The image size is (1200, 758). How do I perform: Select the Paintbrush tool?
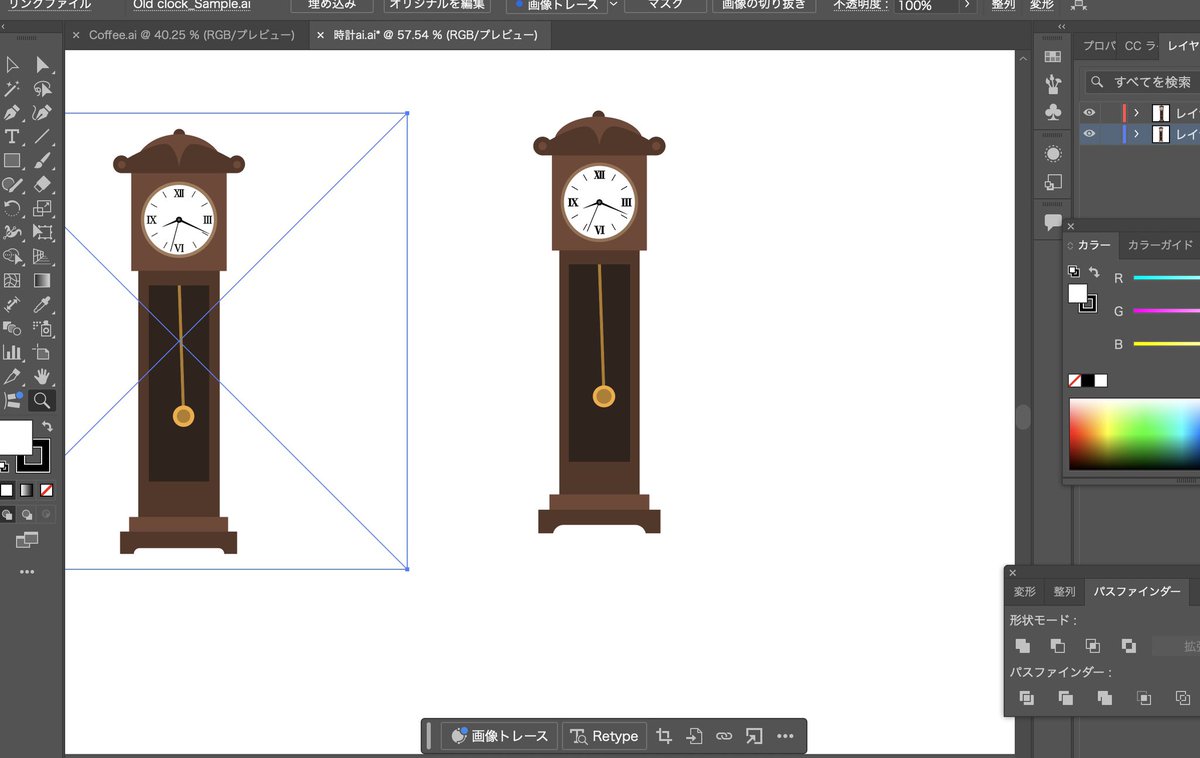(42, 161)
